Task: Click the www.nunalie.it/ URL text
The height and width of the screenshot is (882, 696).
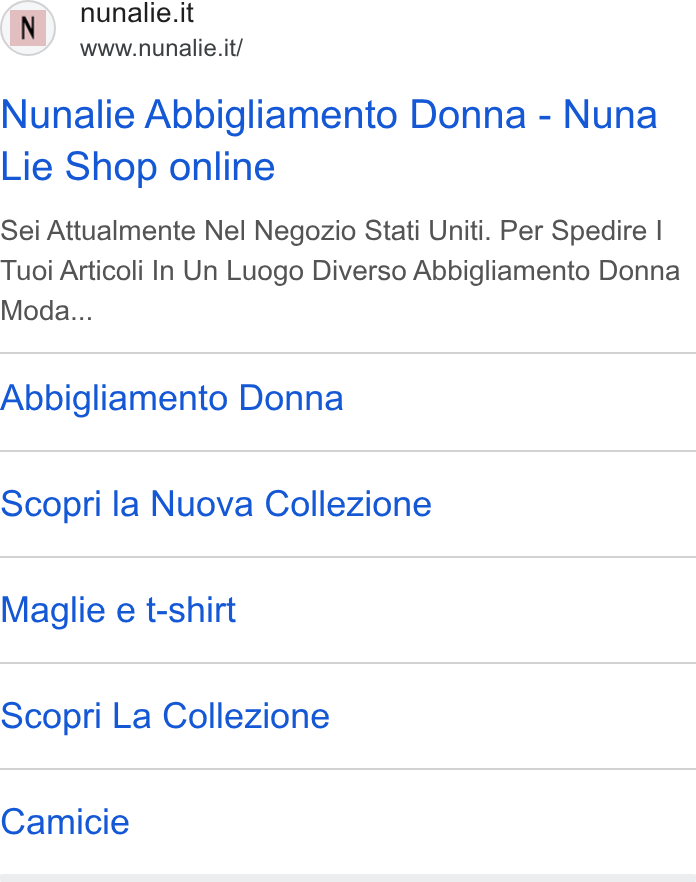Action: (161, 48)
